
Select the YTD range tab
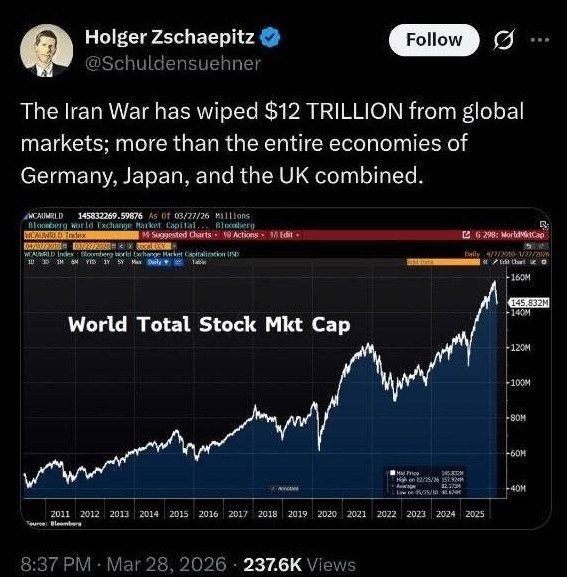(91, 262)
